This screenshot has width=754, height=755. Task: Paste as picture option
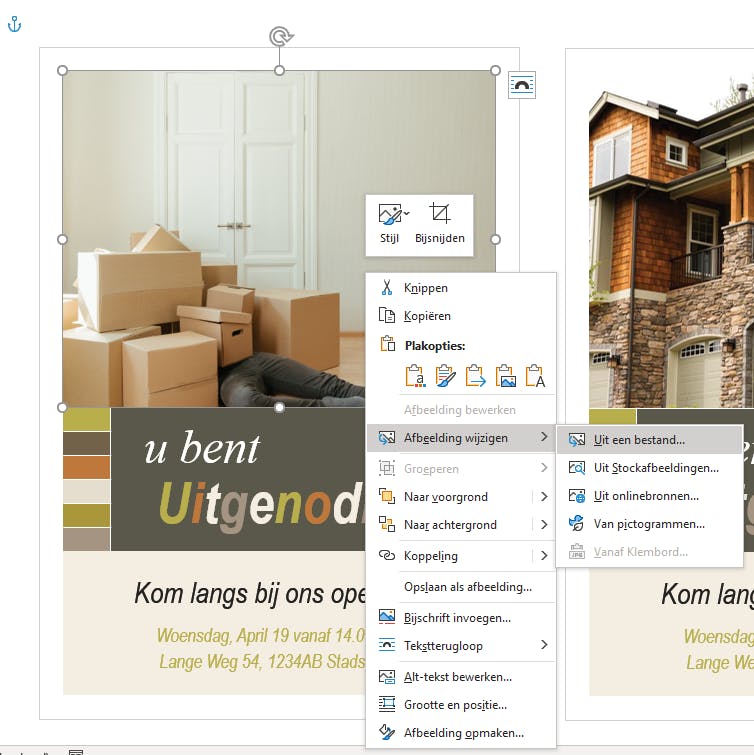(505, 376)
